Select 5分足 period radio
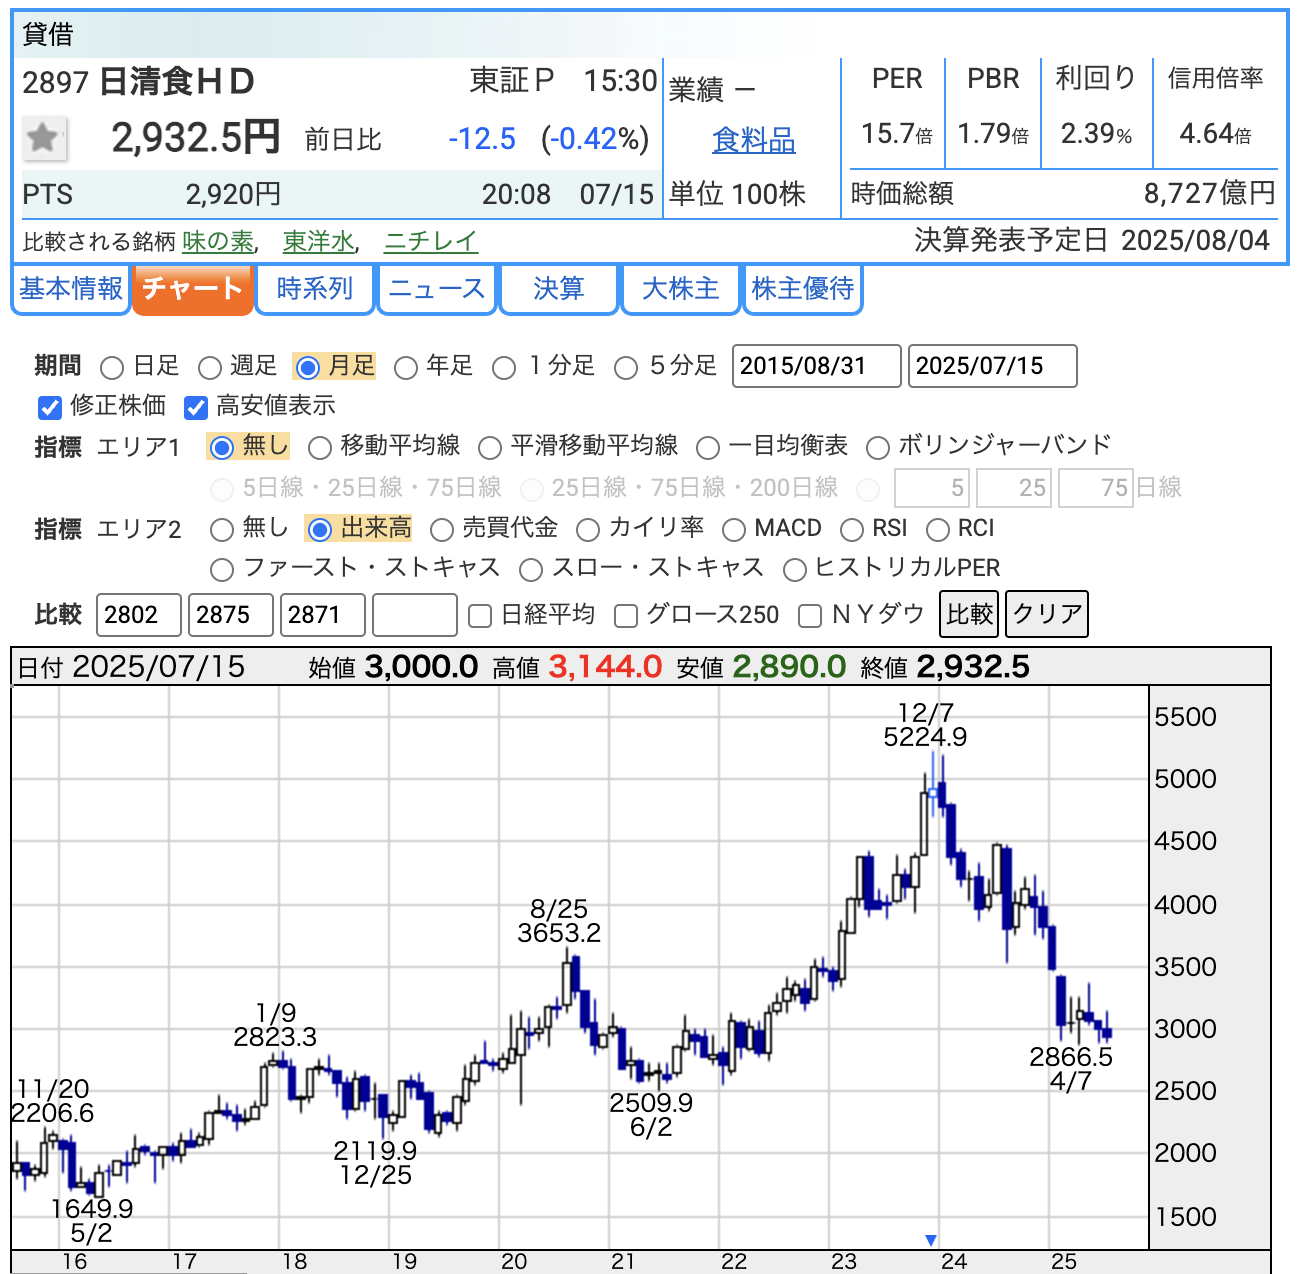Screen dimensions: 1300x1274 625,367
